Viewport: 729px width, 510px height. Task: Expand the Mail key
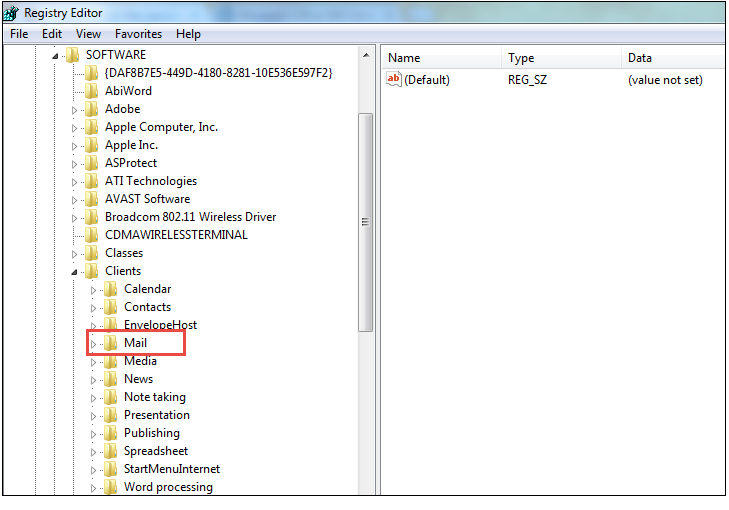[x=93, y=344]
